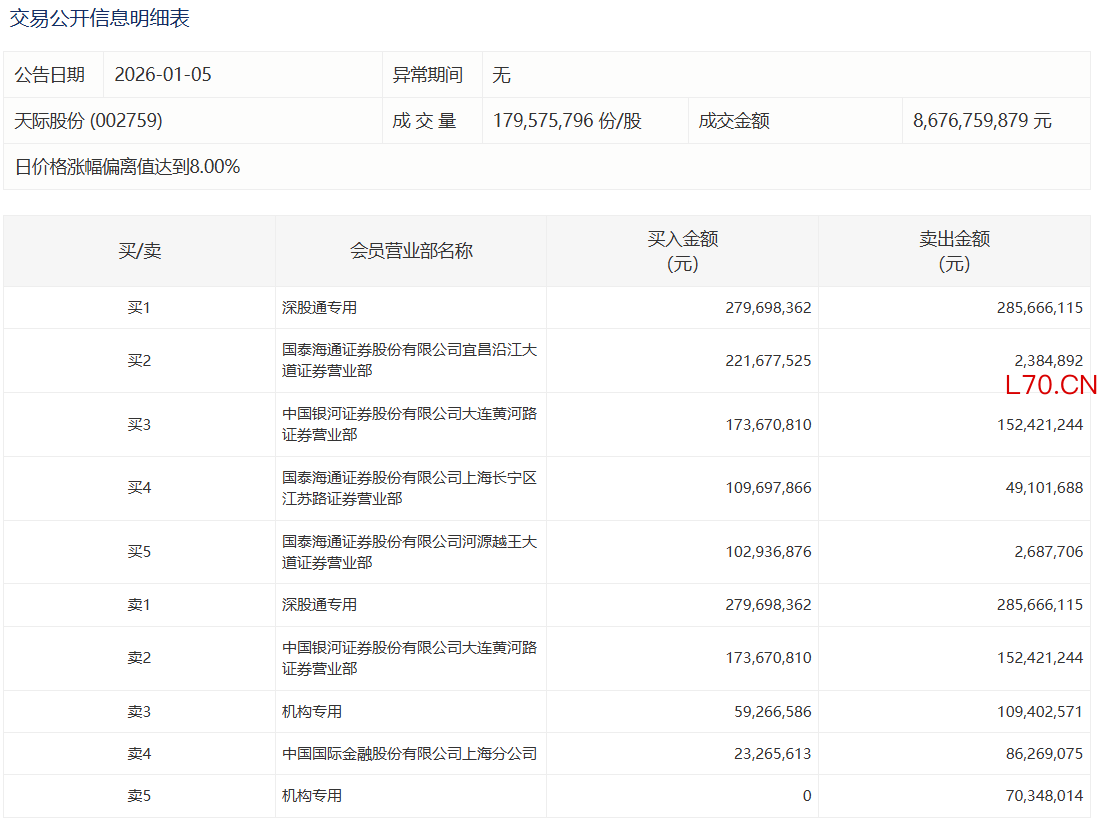The width and height of the screenshot is (1101, 830).
Task: Click the 会员营业部名称 column header
Action: (411, 251)
